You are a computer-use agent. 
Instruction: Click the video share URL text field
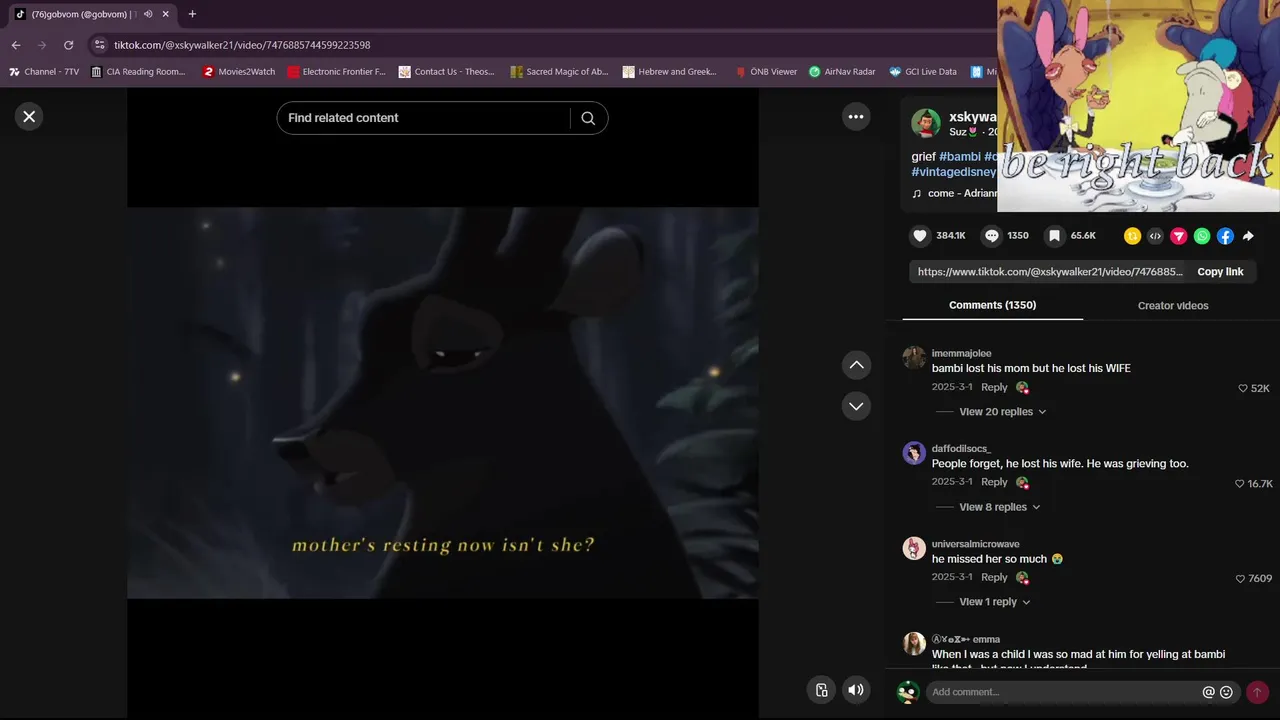pyautogui.click(x=1050, y=272)
